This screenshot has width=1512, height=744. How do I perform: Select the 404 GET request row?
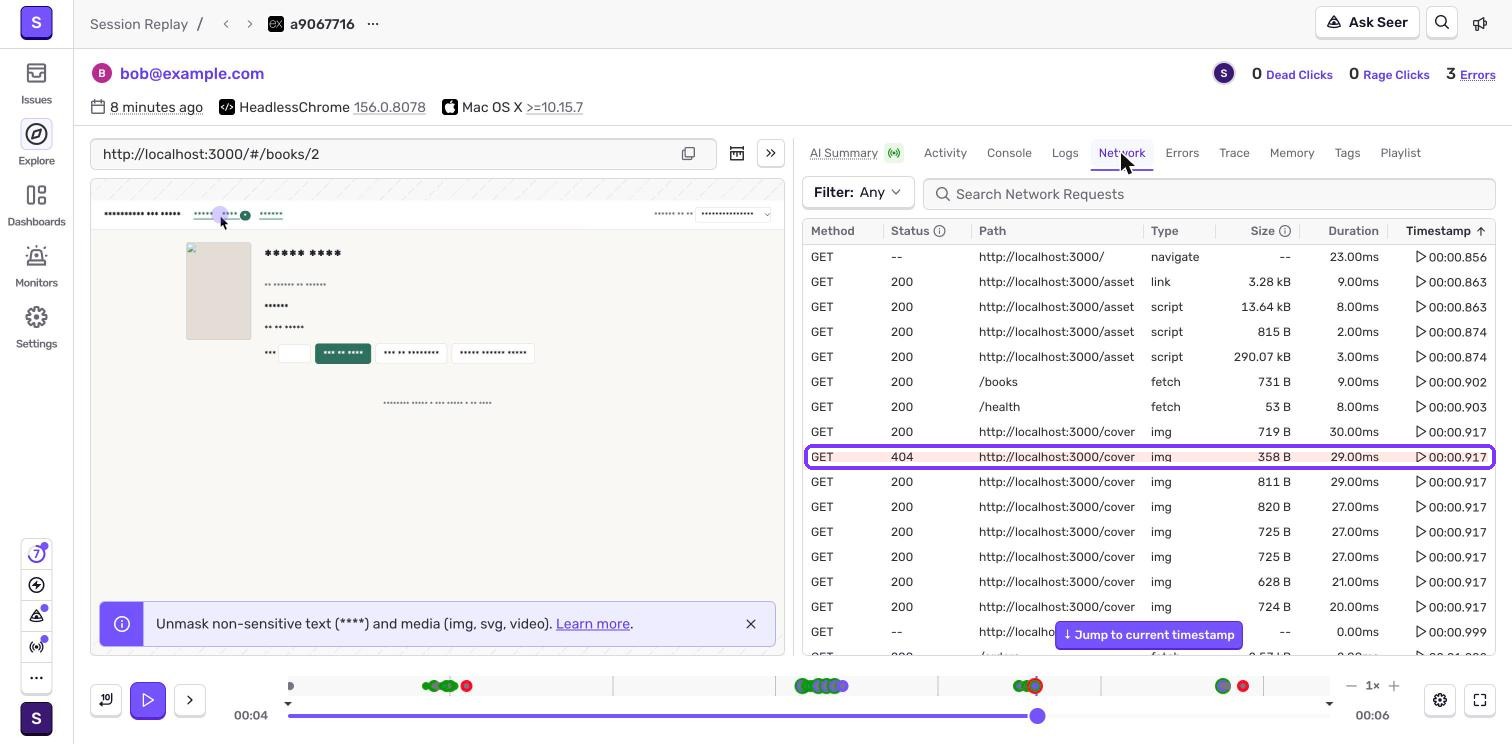[x=1149, y=457]
